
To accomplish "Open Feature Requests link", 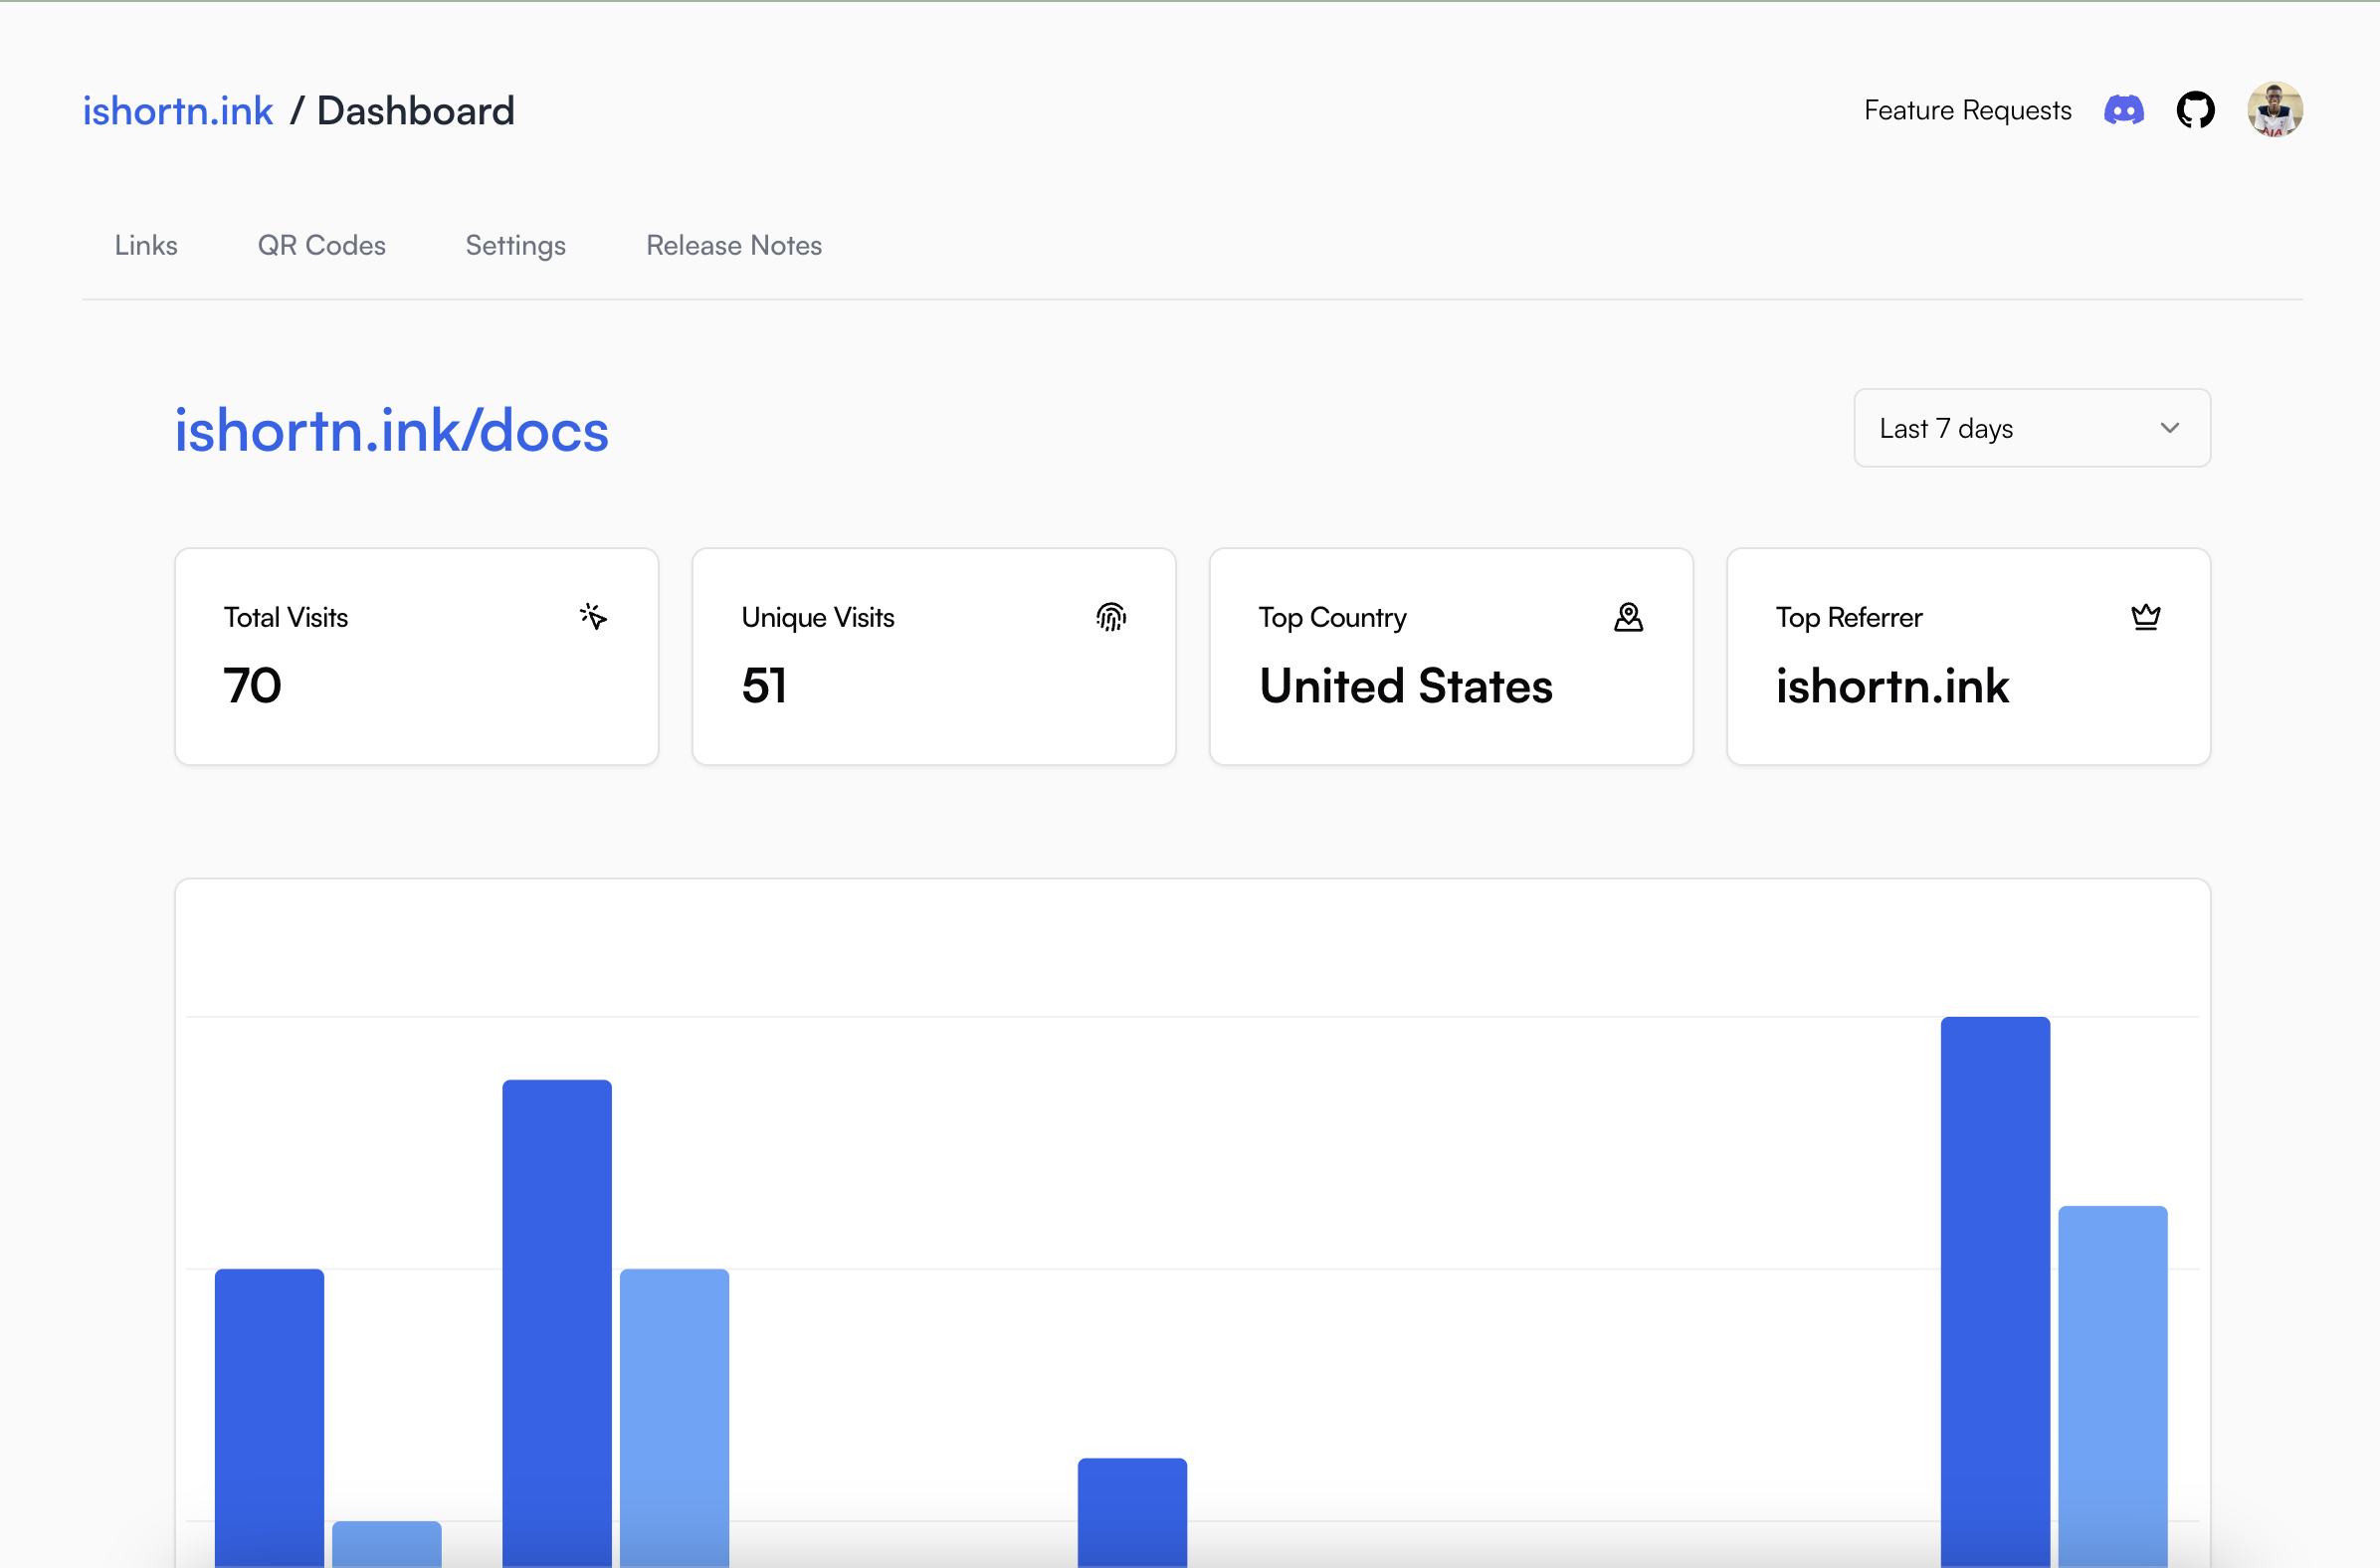I will 1967,110.
